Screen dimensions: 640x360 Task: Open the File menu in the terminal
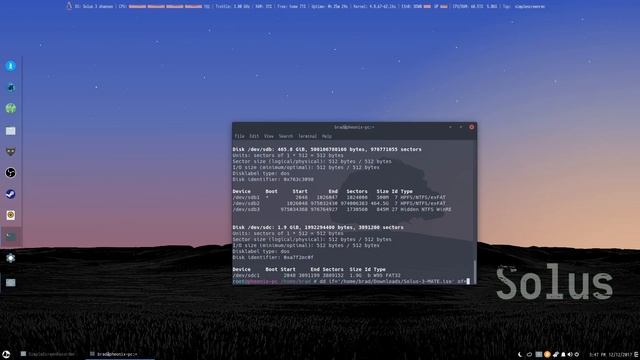point(240,136)
